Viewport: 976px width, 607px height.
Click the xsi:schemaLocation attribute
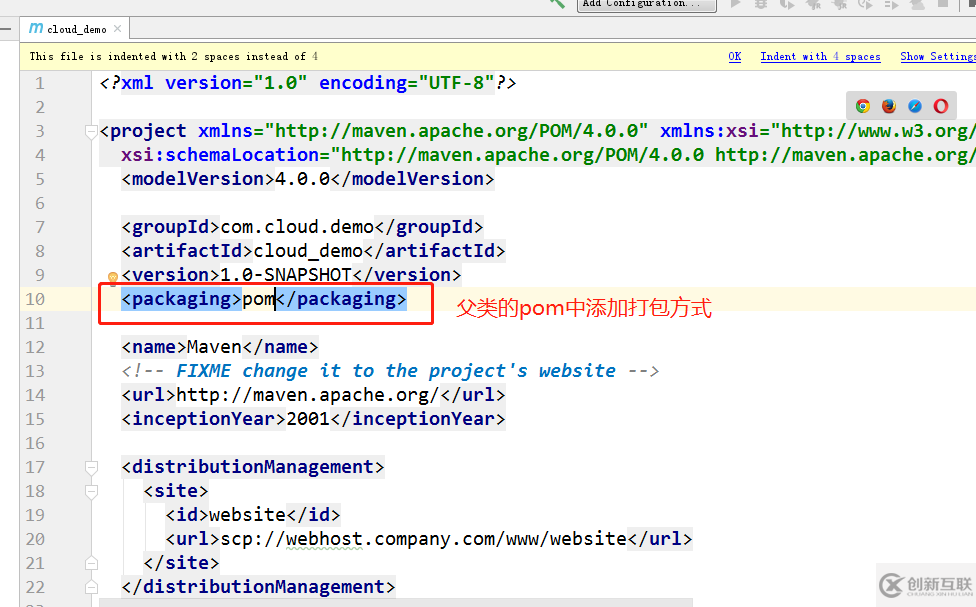(548, 155)
